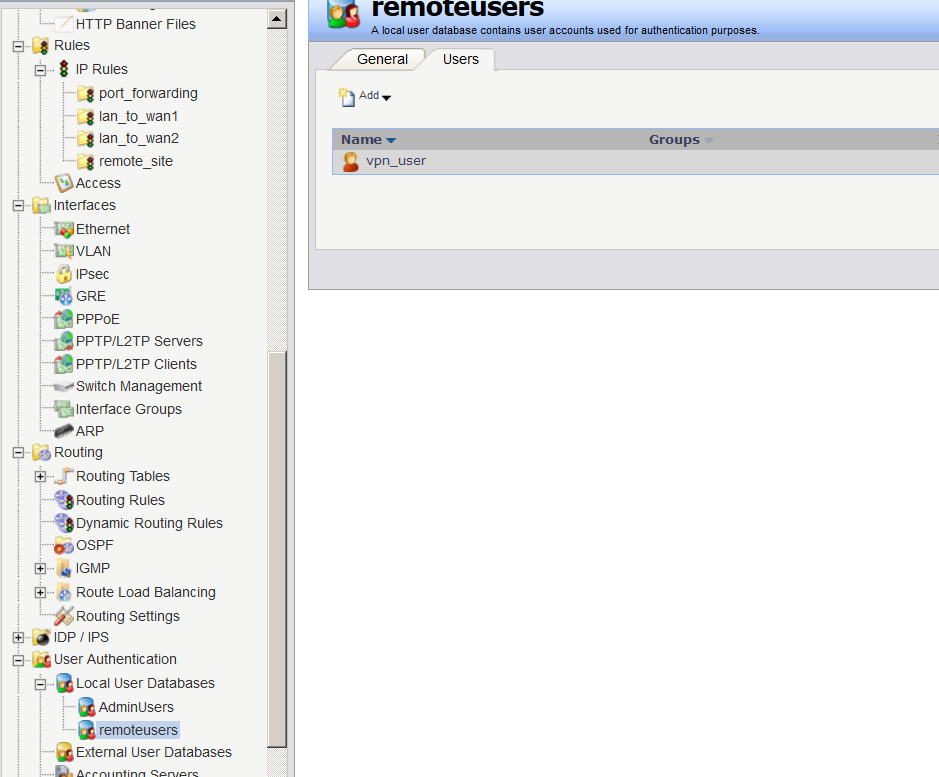Click the ARP chip icon

click(63, 431)
